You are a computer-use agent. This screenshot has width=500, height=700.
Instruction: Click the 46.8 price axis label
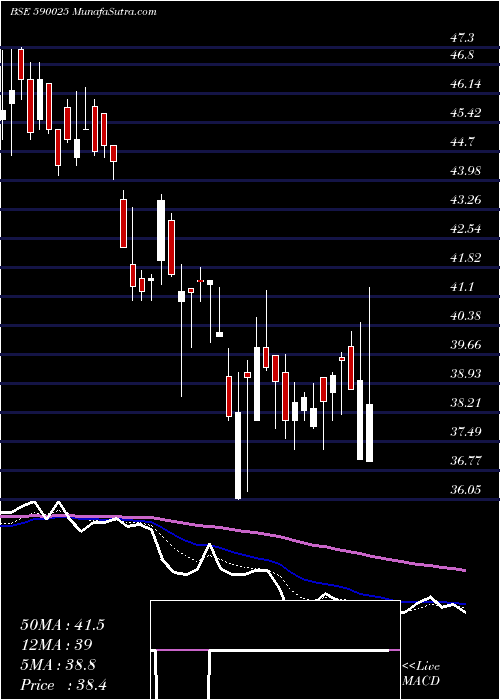coord(462,55)
